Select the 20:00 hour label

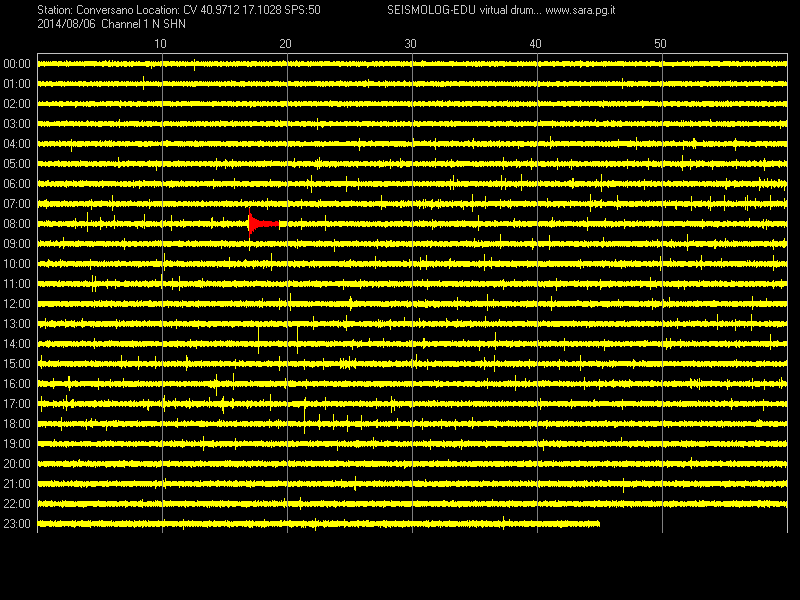pyautogui.click(x=17, y=464)
